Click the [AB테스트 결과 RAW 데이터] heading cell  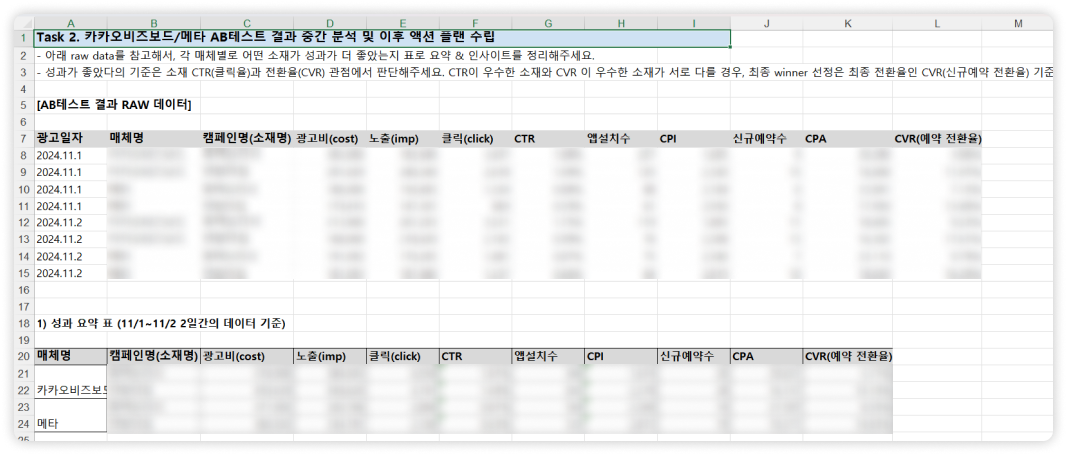tap(113, 104)
